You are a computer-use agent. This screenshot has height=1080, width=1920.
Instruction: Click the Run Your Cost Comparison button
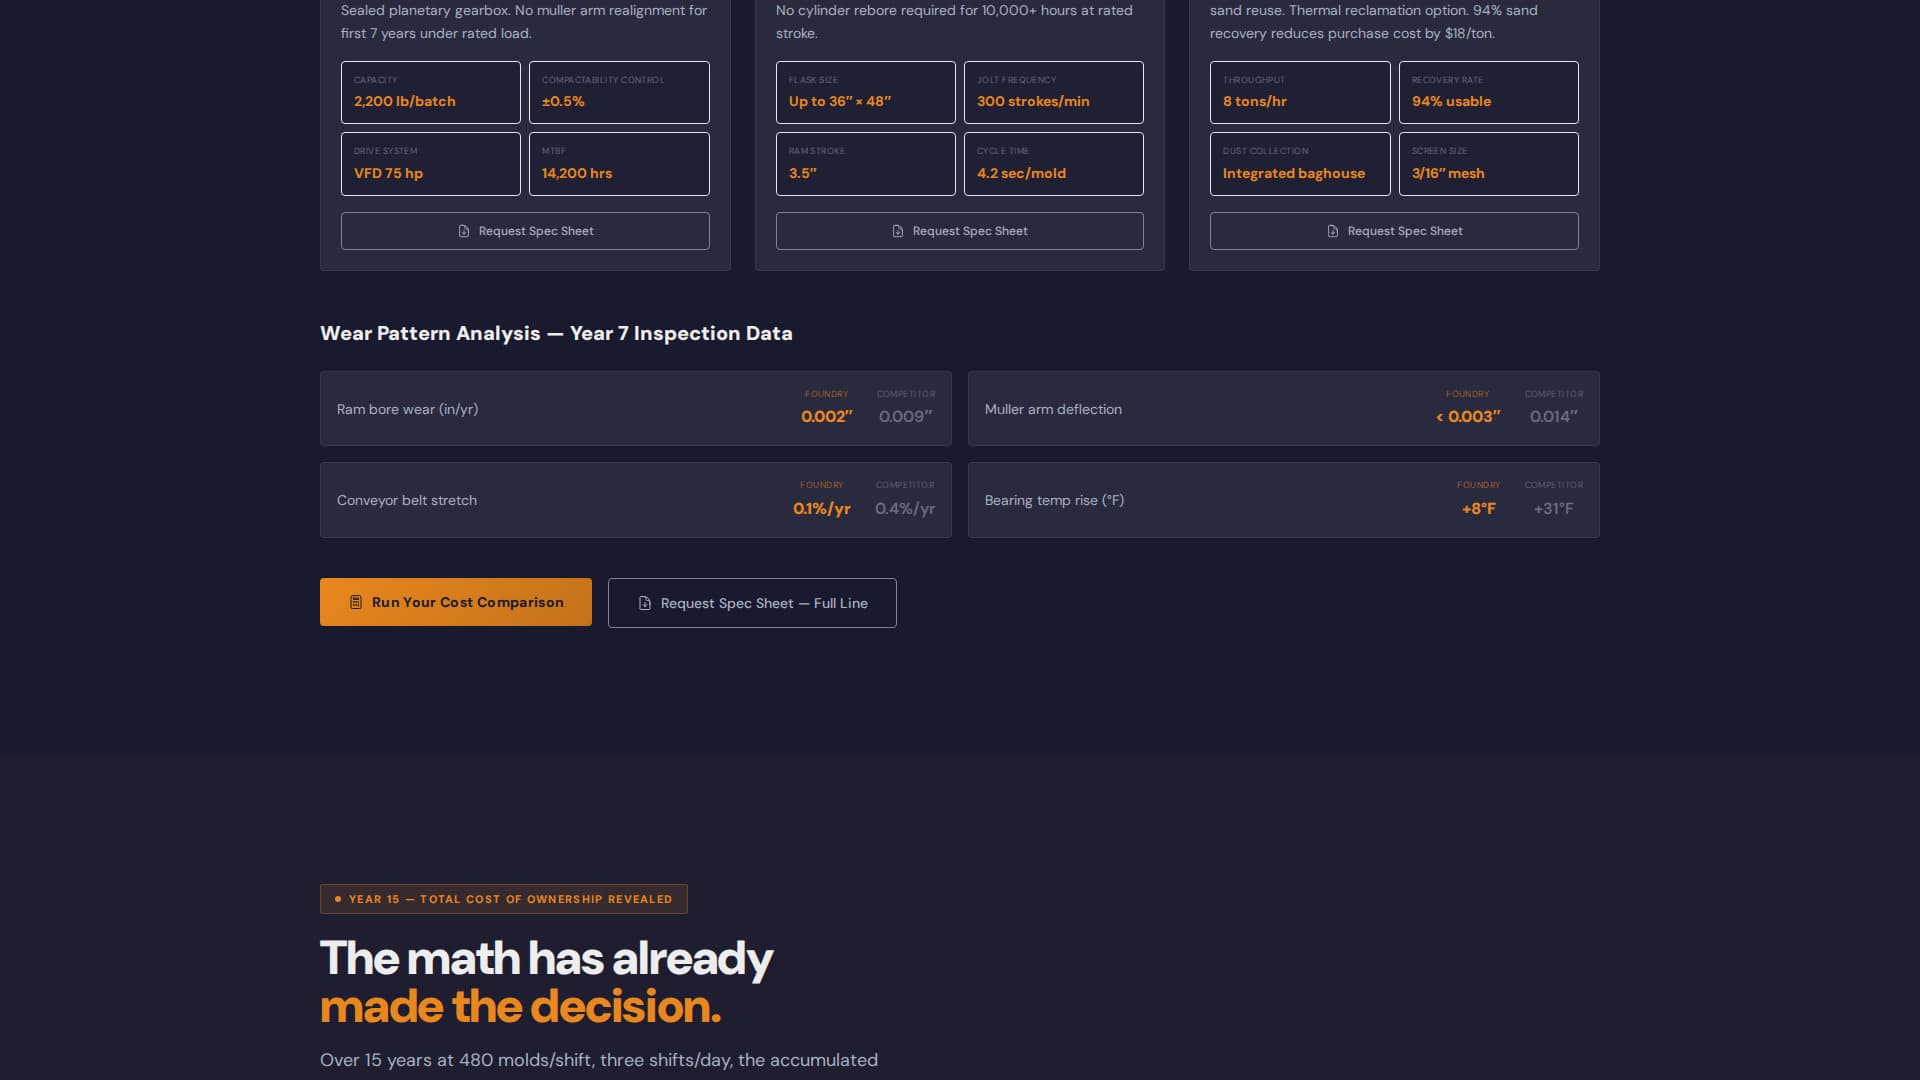click(x=455, y=601)
